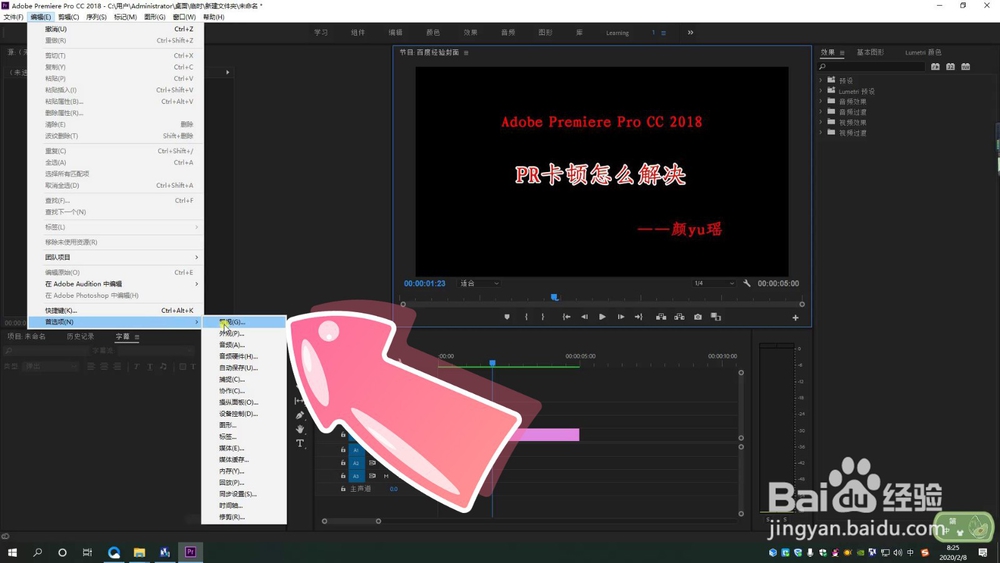Open the 1/4 playback resolution dropdown

click(714, 283)
